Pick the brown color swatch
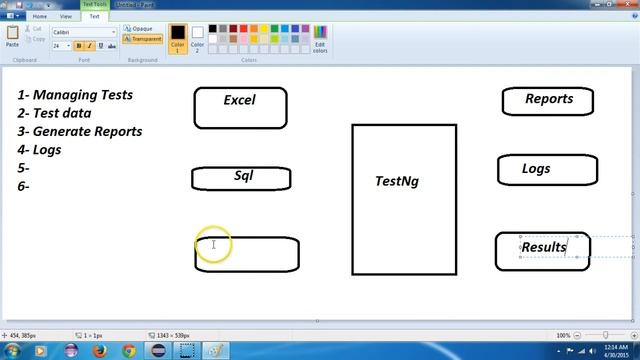This screenshot has width=640, height=360. point(233,39)
